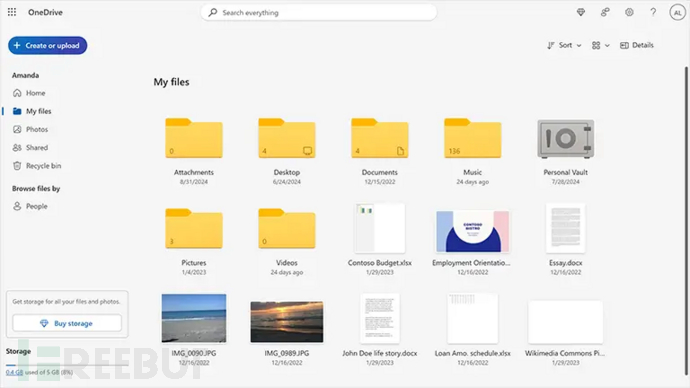The width and height of the screenshot is (690, 388).
Task: Open IMG_0989.JPG sunset photo
Action: (287, 322)
